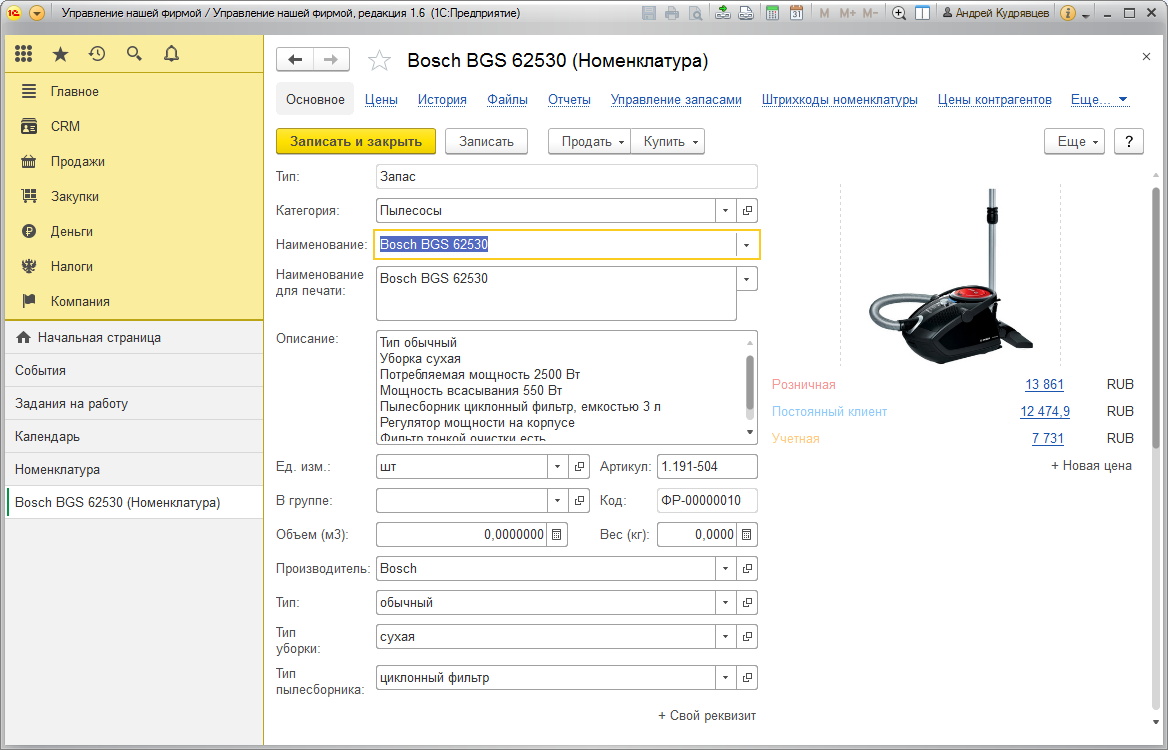Open the Управление запасами tab
Viewport: 1168px width, 750px height.
point(676,100)
